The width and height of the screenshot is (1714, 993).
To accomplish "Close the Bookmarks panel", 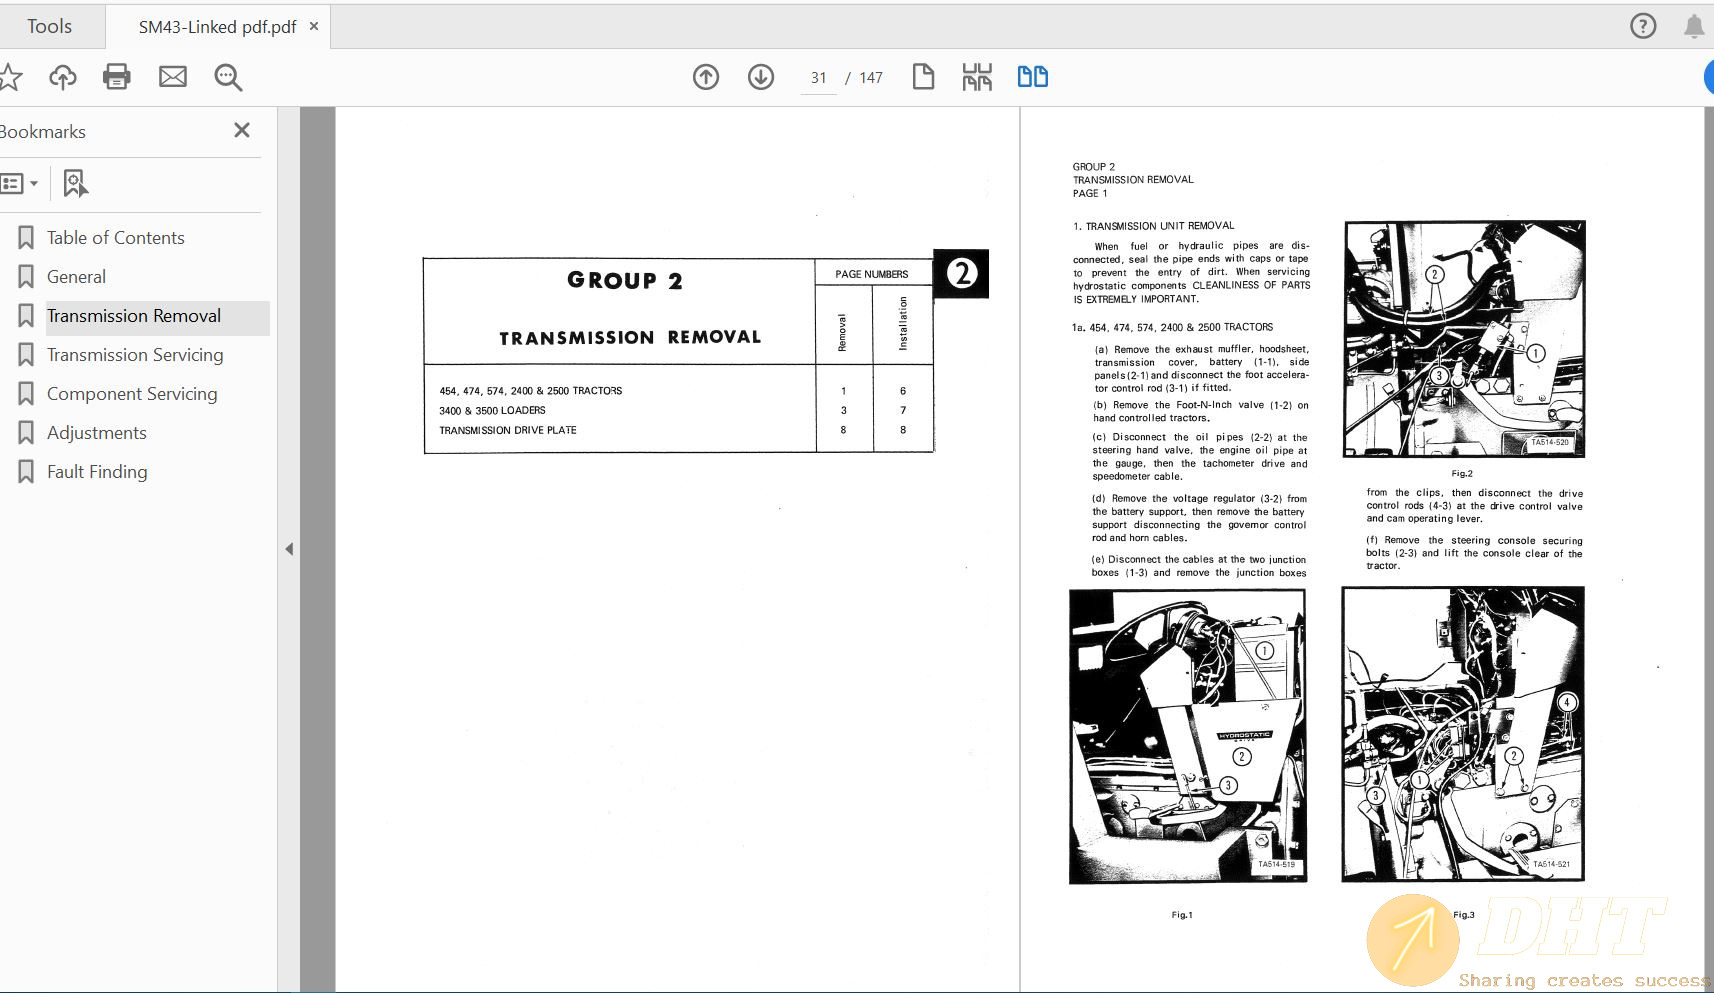I will coord(241,131).
